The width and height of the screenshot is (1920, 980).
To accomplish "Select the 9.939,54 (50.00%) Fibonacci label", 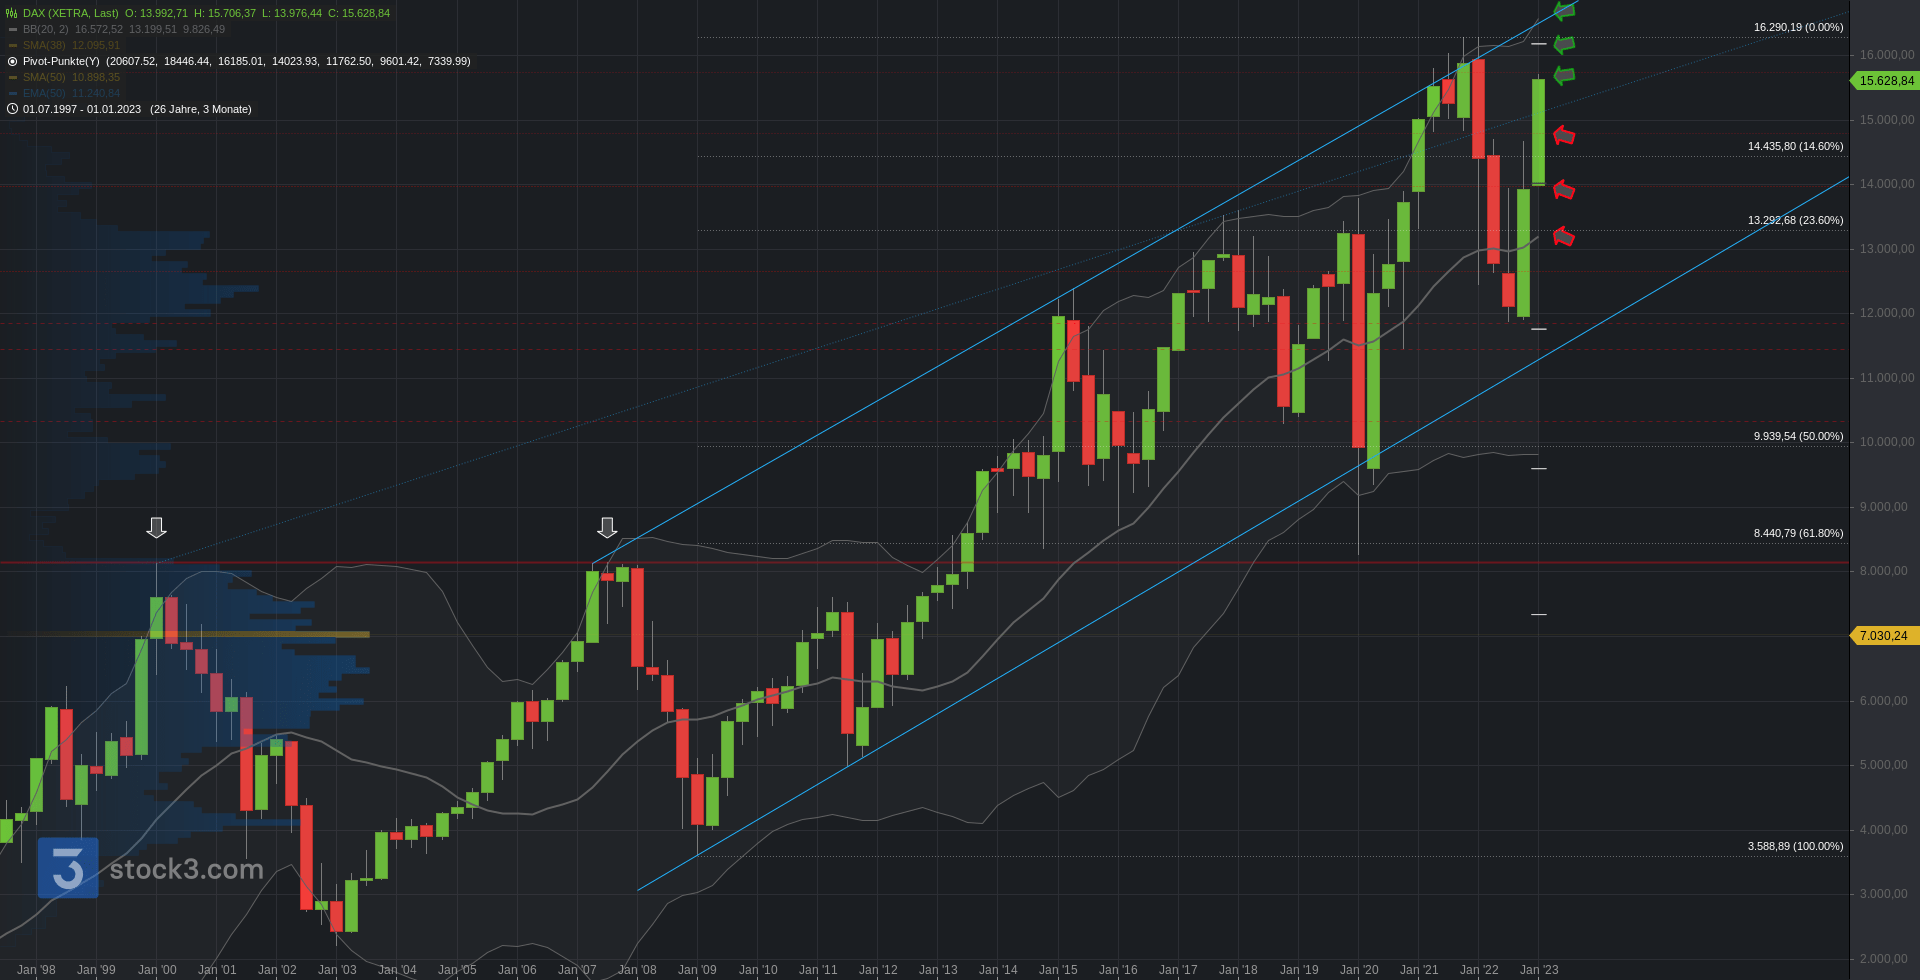I will point(1798,436).
